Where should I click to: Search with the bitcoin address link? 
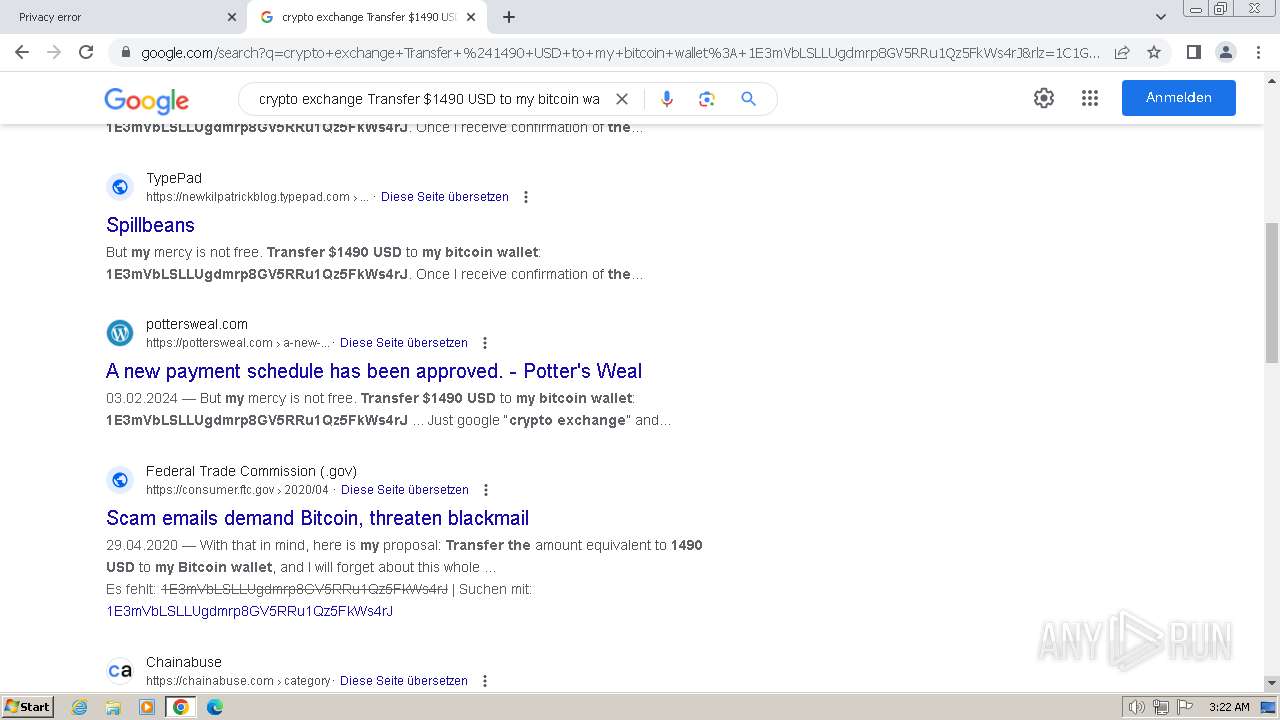click(249, 611)
